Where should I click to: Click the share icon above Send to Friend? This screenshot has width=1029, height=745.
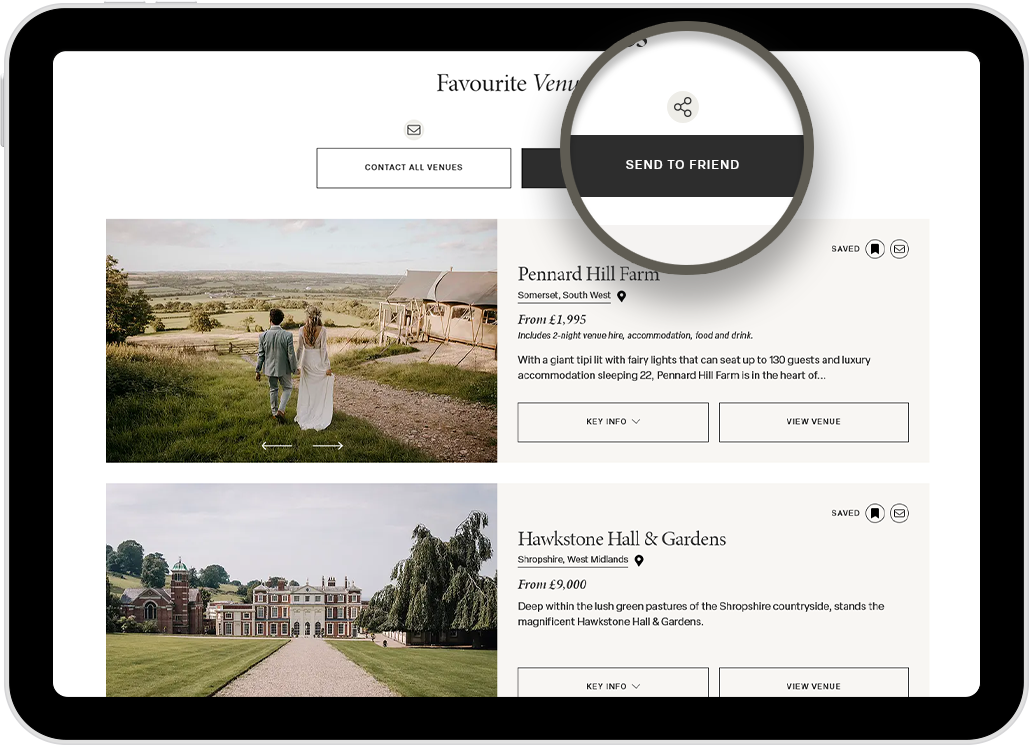point(682,107)
